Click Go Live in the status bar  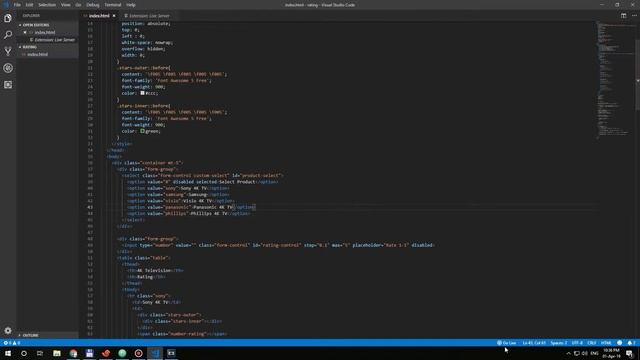pyautogui.click(x=507, y=343)
